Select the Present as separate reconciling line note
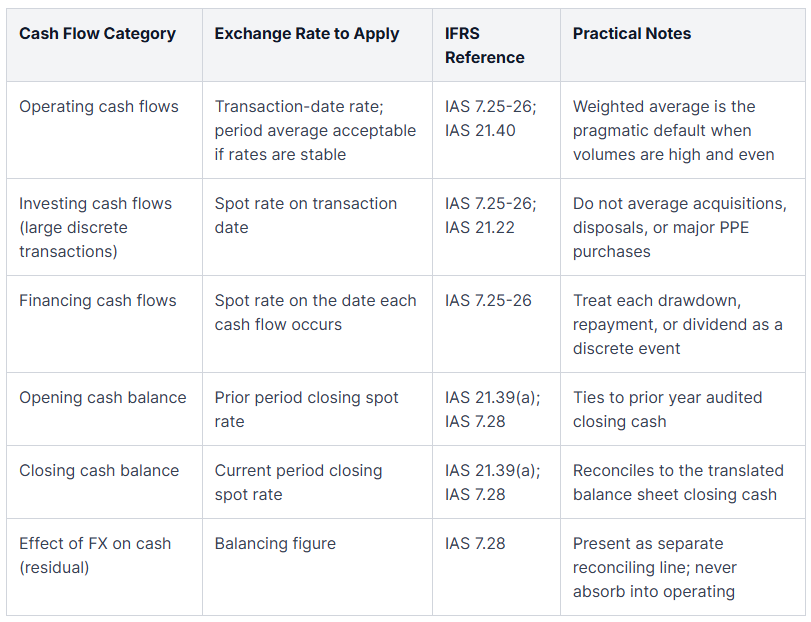The height and width of the screenshot is (622, 811). 654,567
